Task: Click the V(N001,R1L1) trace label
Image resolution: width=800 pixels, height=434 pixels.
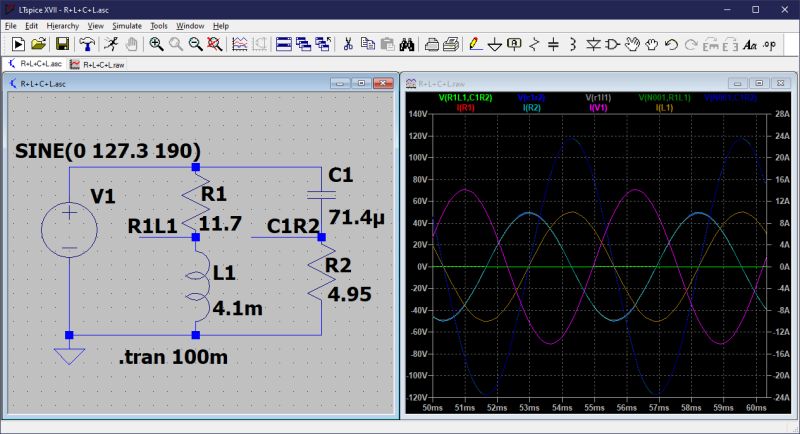Action: 664,97
